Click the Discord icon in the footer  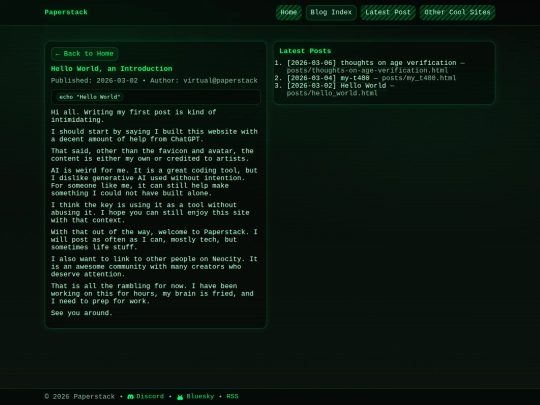tap(131, 397)
